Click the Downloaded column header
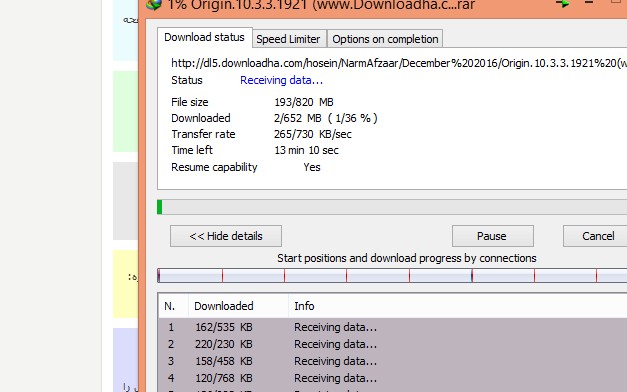 click(238, 306)
